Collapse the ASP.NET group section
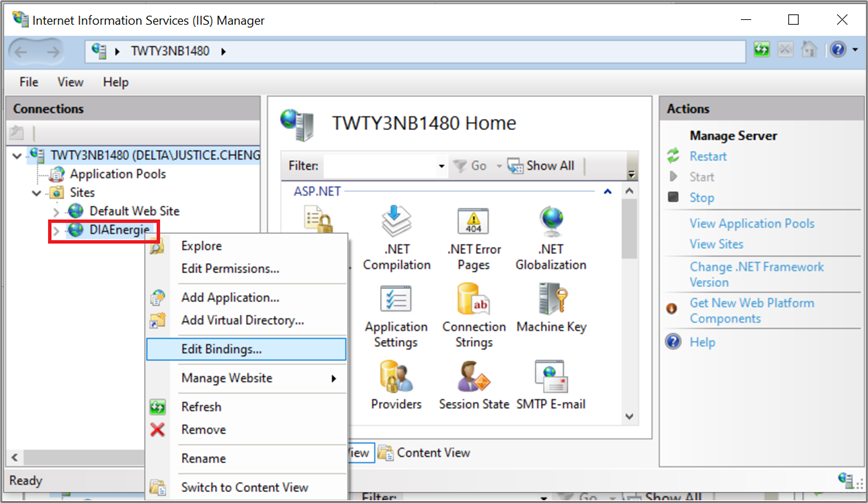 point(607,191)
